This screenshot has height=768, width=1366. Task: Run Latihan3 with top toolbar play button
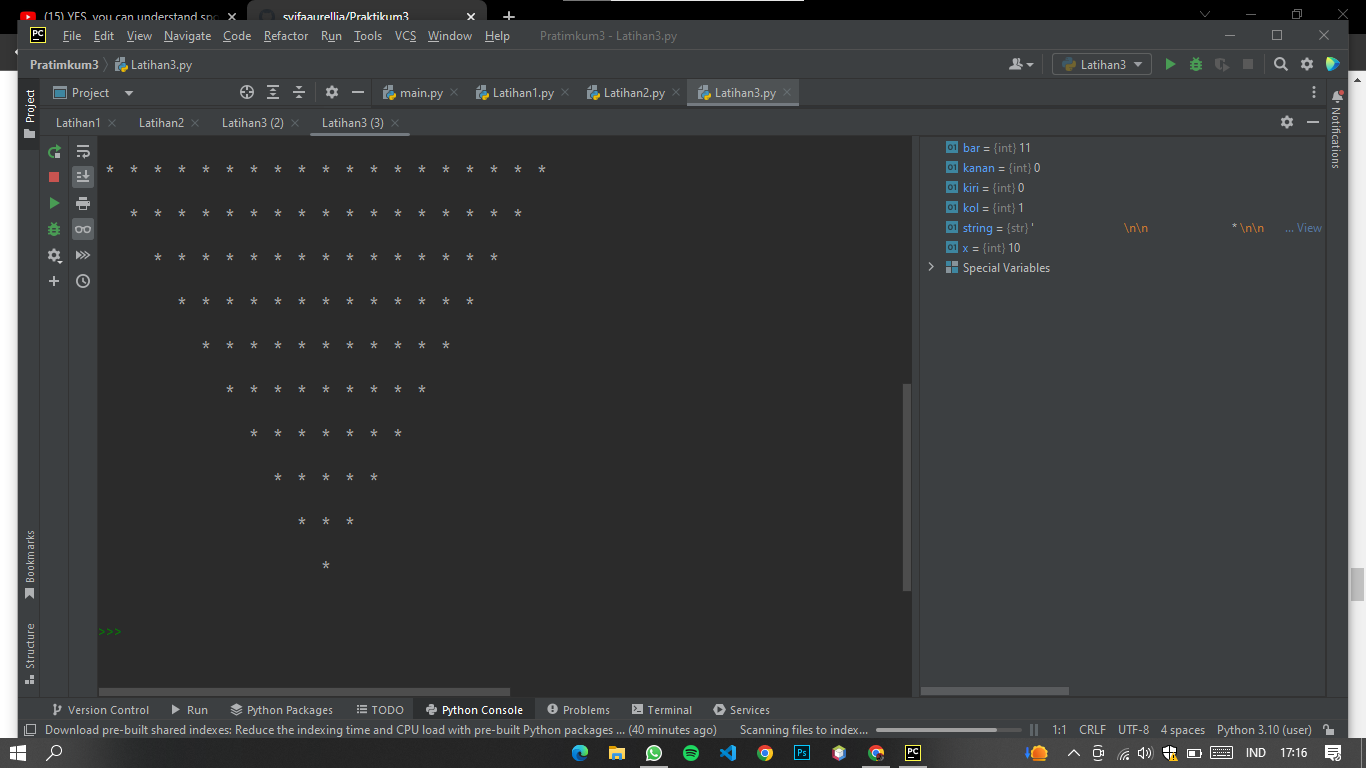1170,64
